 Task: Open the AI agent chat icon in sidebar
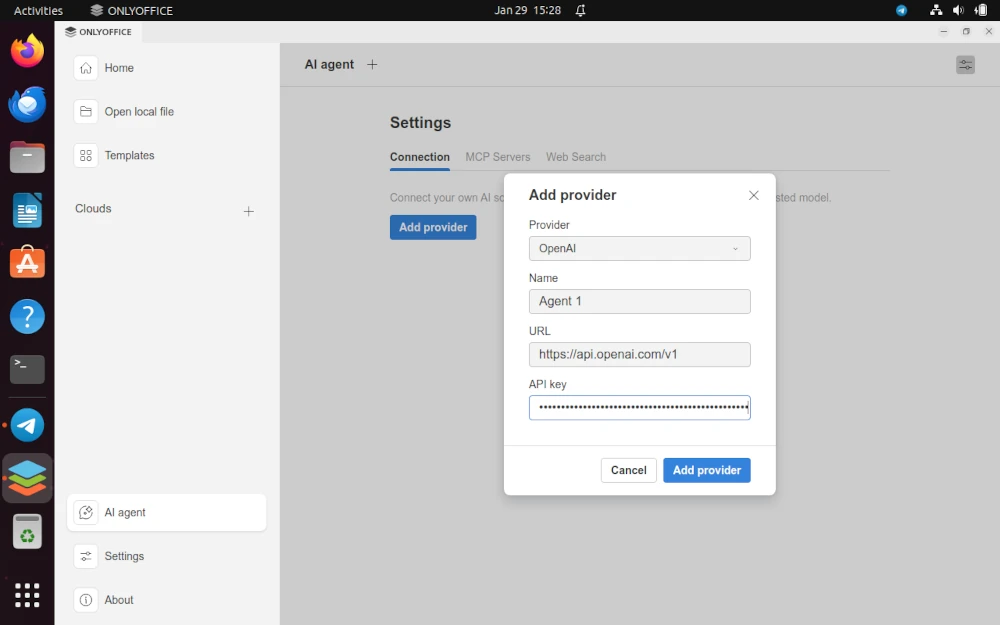coord(88,512)
